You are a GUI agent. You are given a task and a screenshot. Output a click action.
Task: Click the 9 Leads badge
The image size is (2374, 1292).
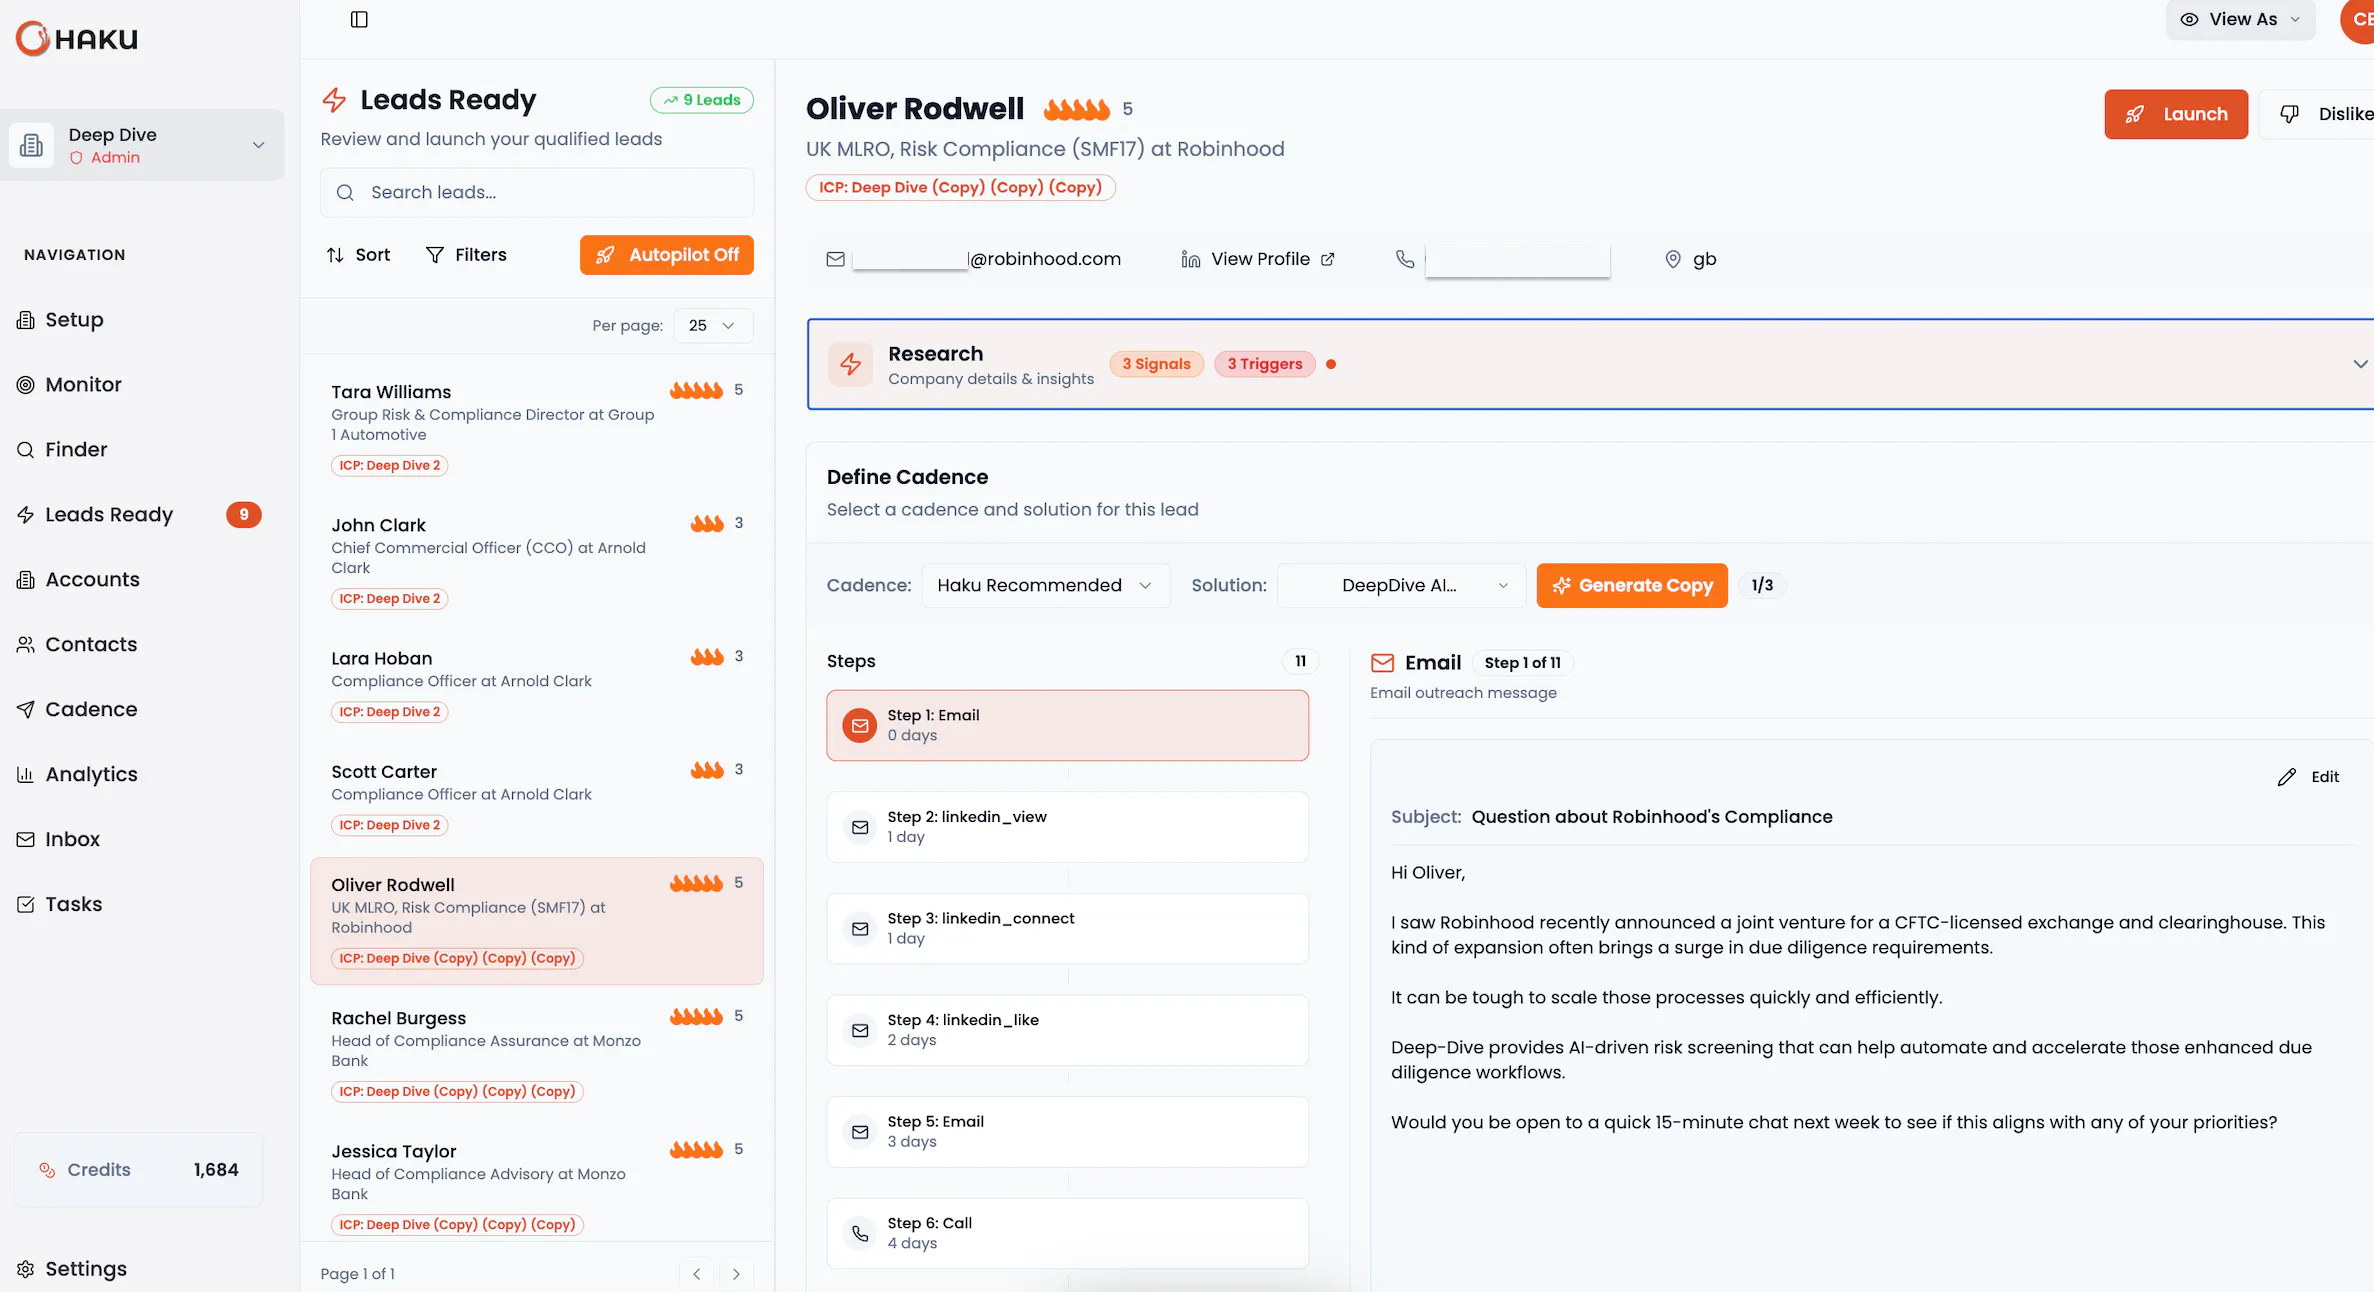click(702, 100)
